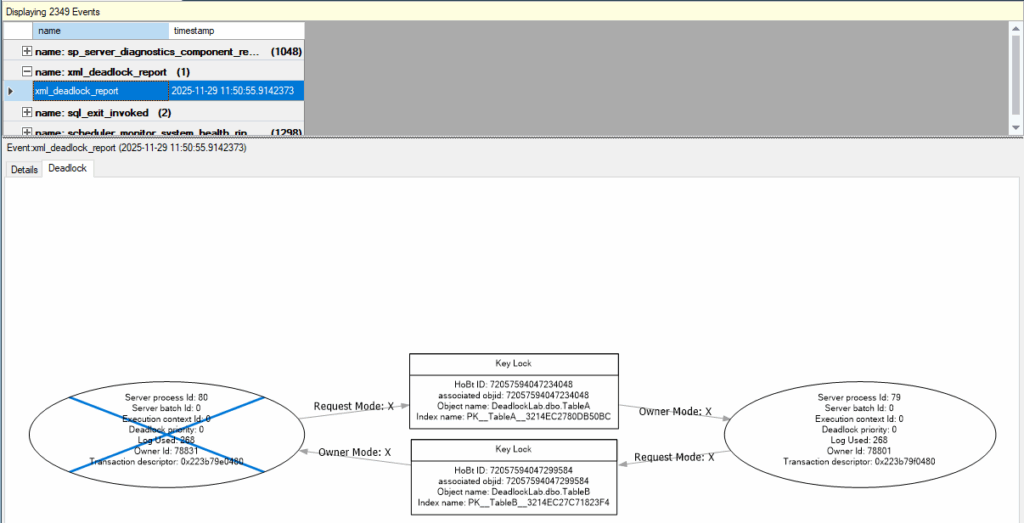
Task: Click the Request Mode: X edge from process 80
Action: tap(354, 407)
